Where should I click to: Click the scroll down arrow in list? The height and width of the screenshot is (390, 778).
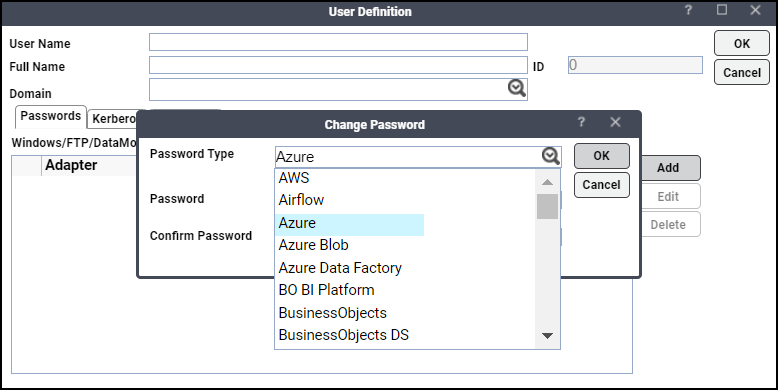[547, 336]
